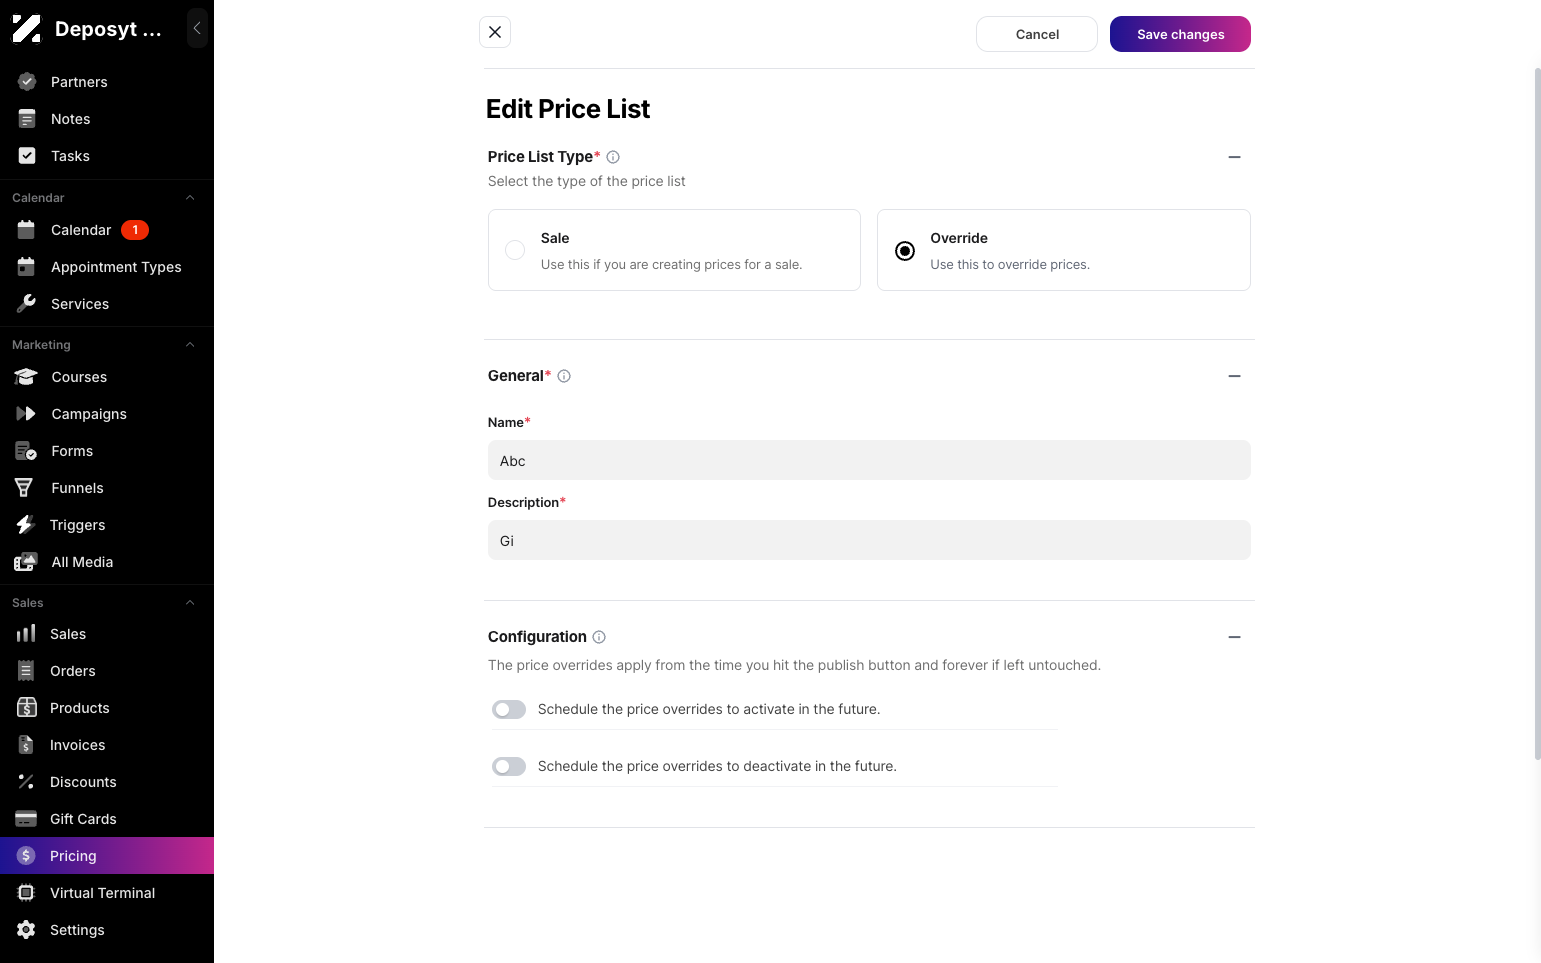
Task: Collapse the Calendar sidebar group
Action: 190,198
